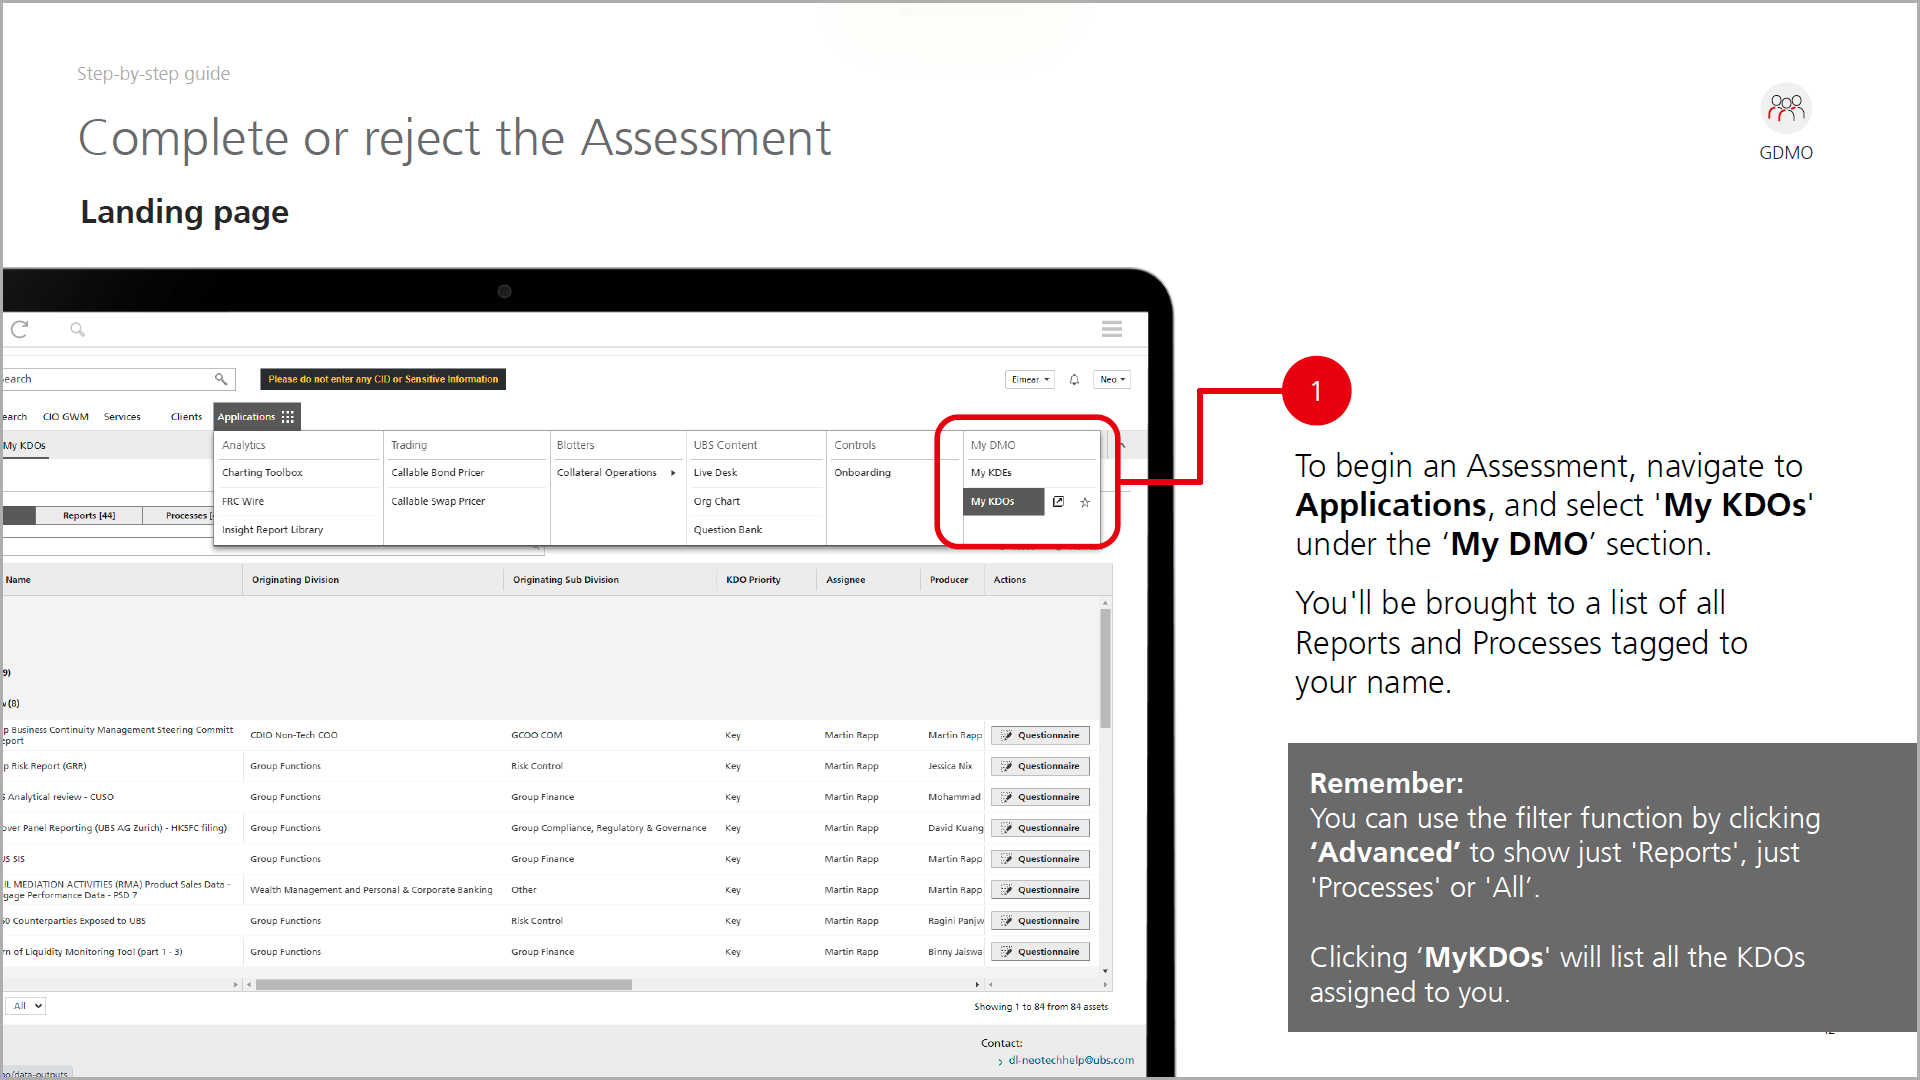Screen dimensions: 1920x1080
Task: Switch to the Reports [44] tab
Action: coord(88,516)
